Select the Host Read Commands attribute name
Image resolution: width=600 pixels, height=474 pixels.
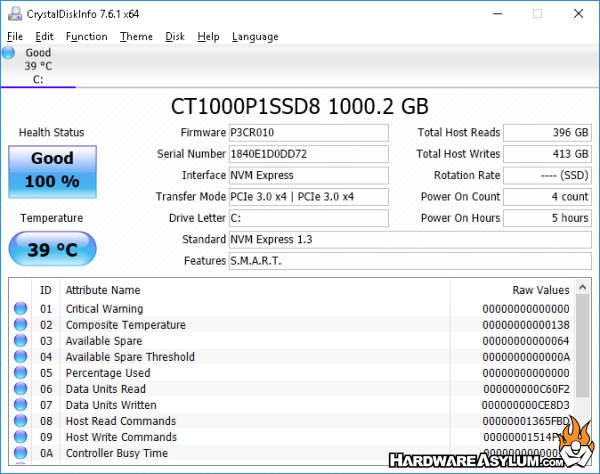tap(121, 421)
